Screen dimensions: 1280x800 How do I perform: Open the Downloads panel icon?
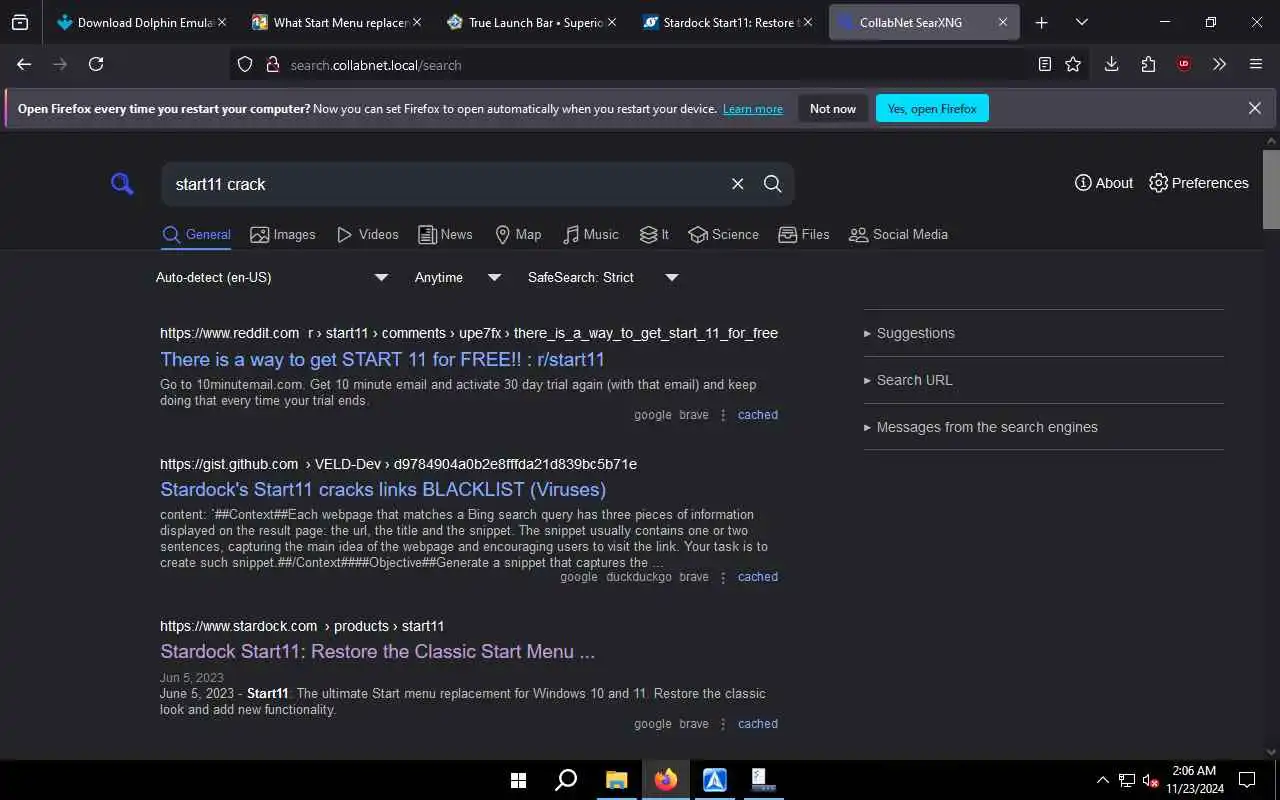(x=1111, y=64)
